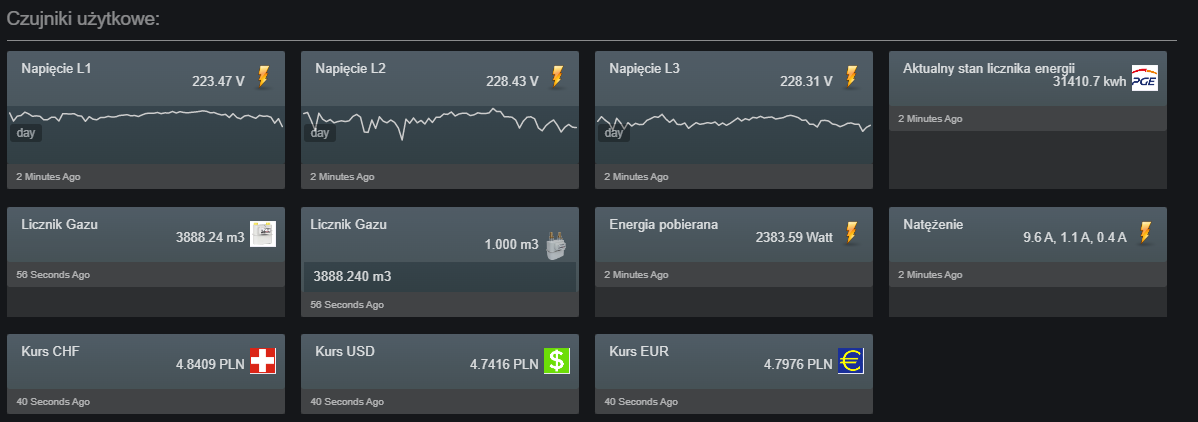Click the lightning icon on Napięcie L3
Screen dimensions: 1198x422
click(x=850, y=77)
